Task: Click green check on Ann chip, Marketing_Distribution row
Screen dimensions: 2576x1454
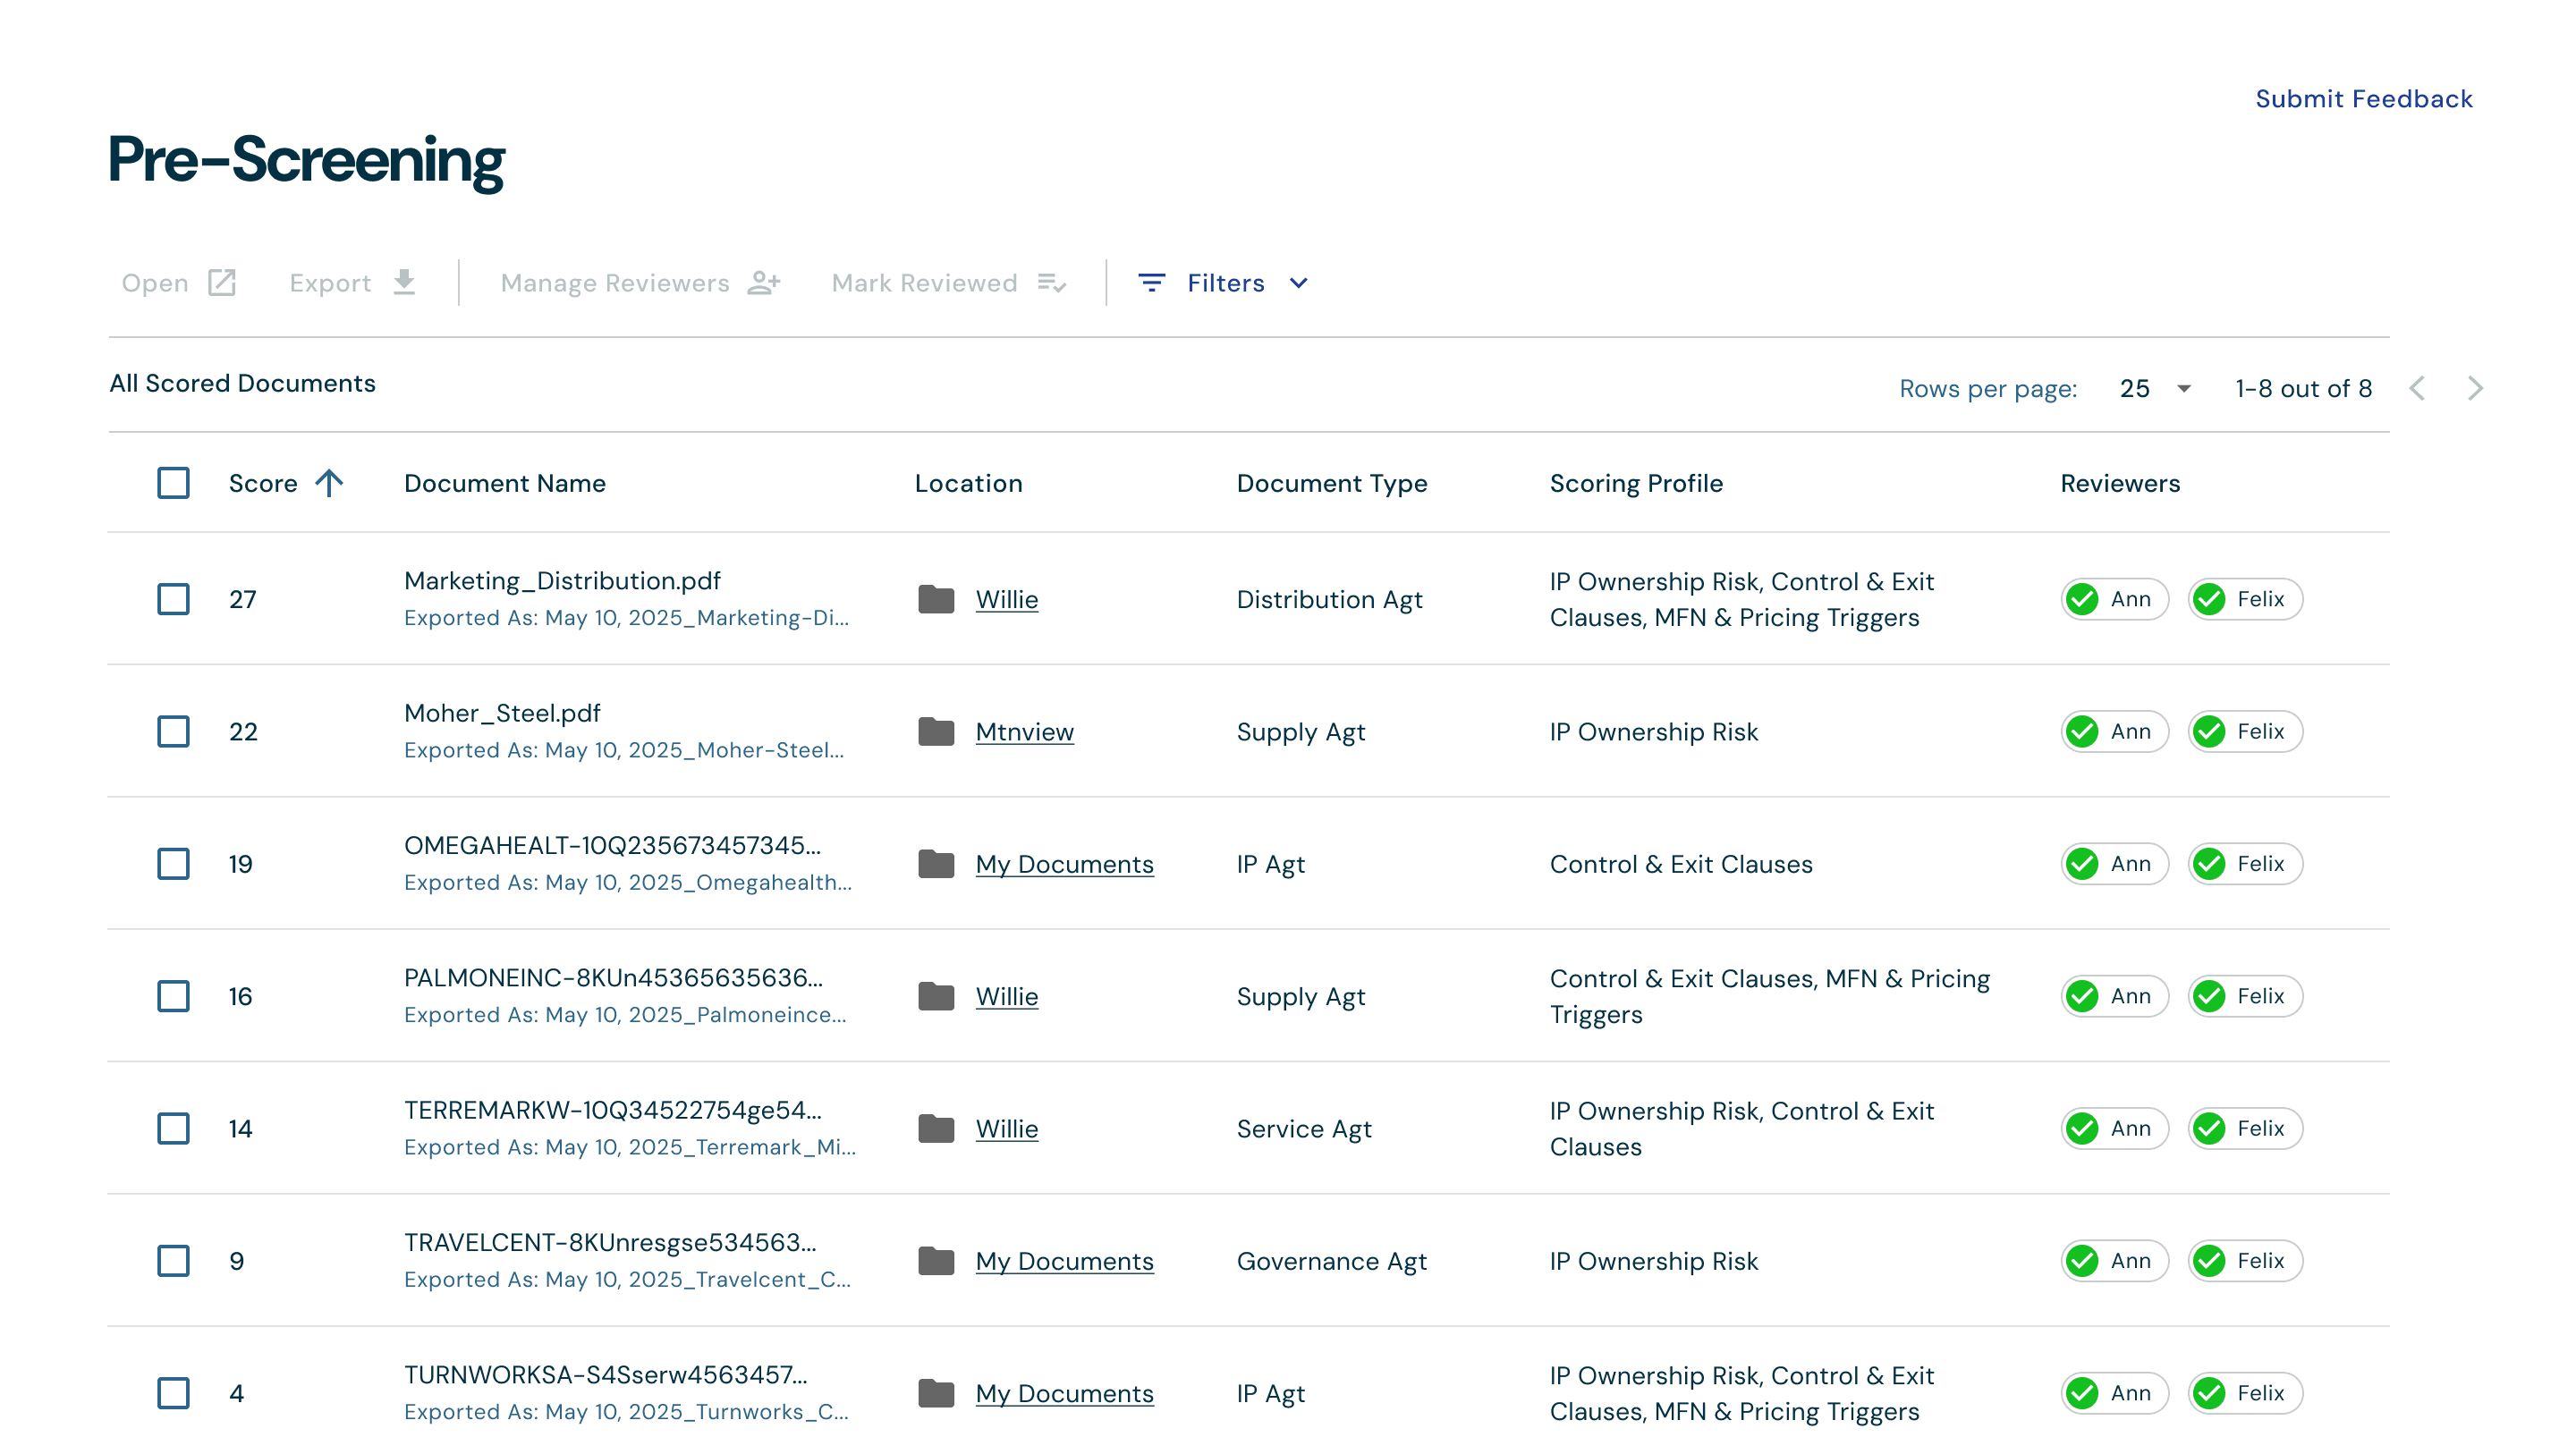Action: (x=2083, y=599)
